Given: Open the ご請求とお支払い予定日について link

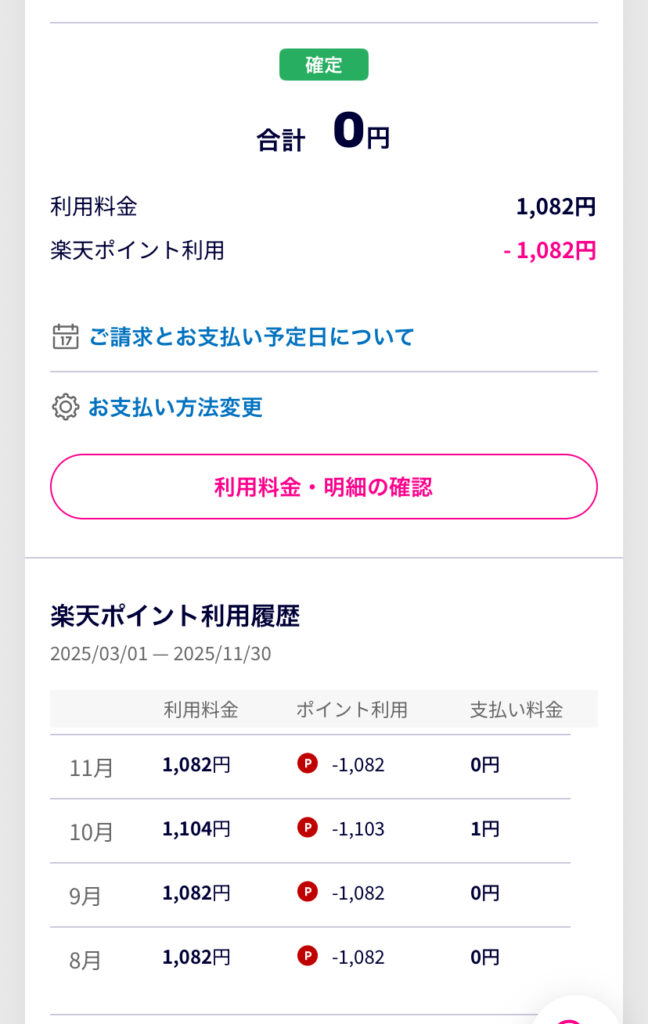Looking at the screenshot, I should point(251,337).
